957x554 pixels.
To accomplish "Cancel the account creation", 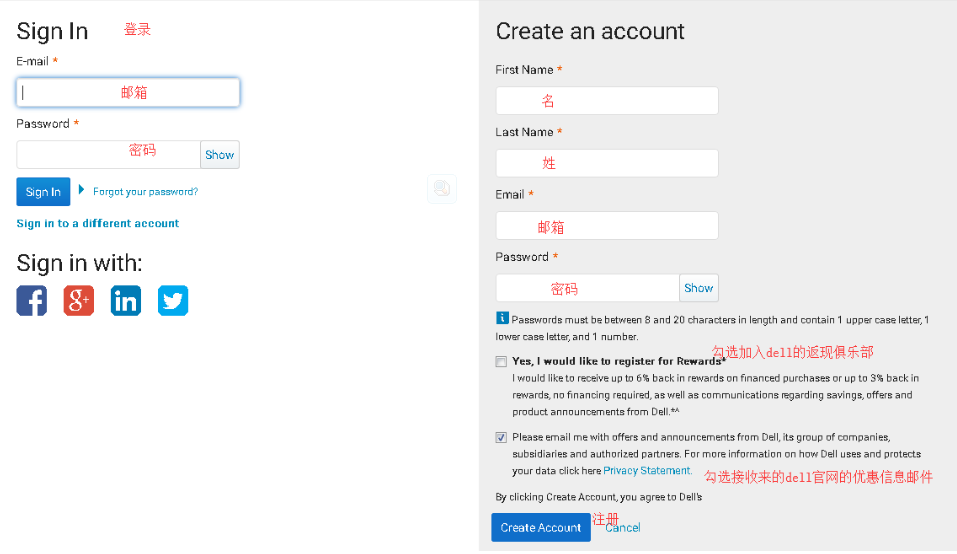I will [623, 528].
